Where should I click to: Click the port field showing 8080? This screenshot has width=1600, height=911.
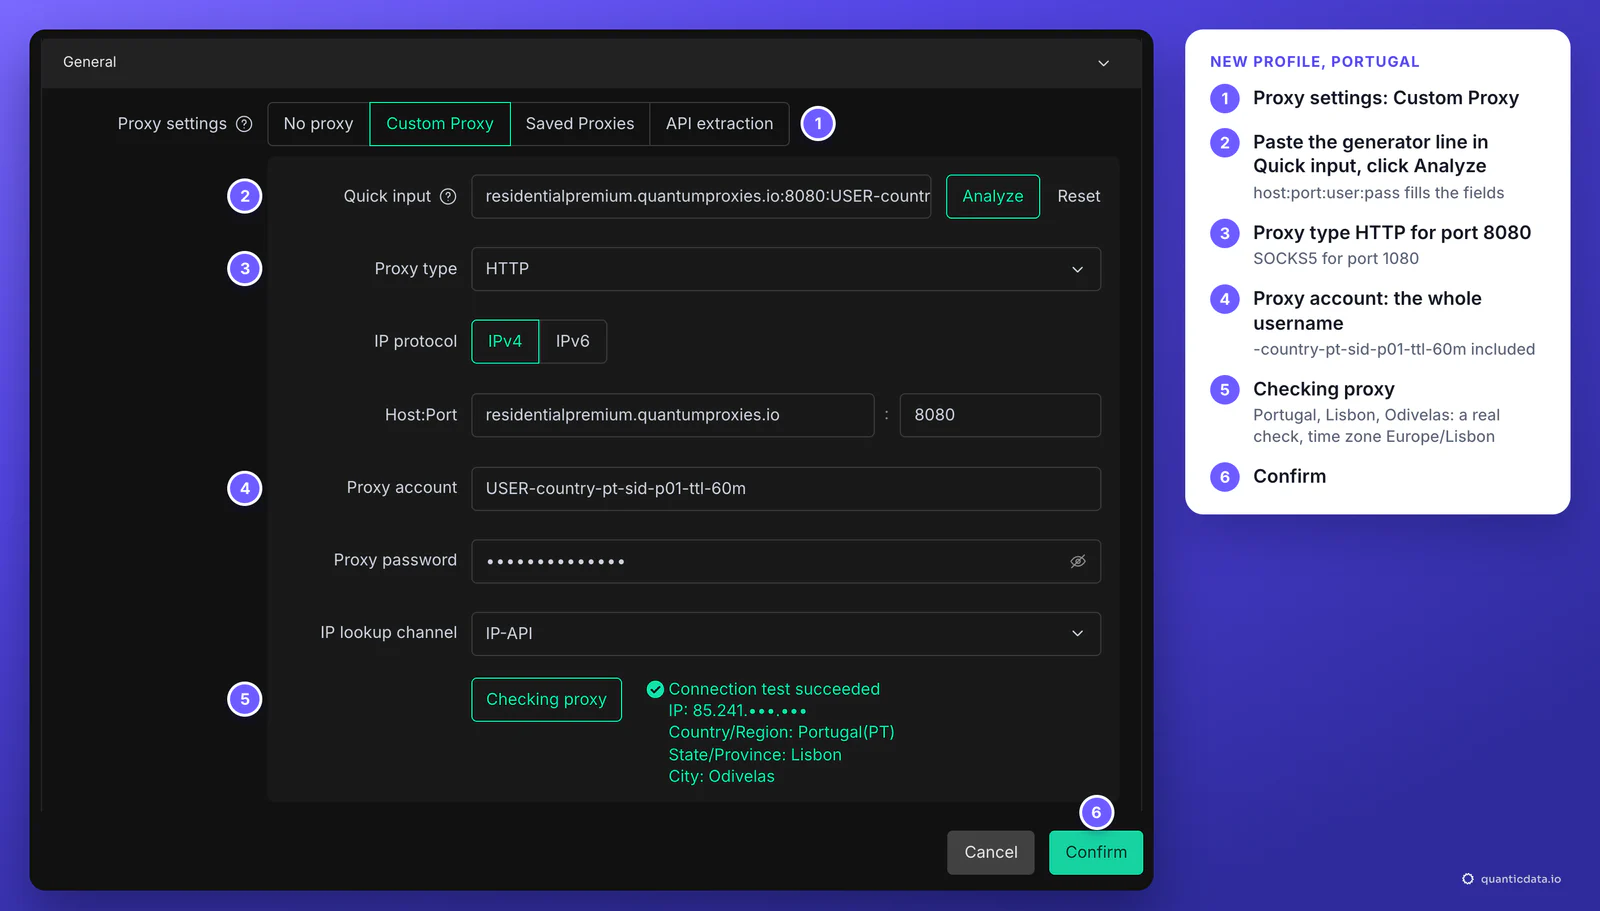click(1000, 415)
